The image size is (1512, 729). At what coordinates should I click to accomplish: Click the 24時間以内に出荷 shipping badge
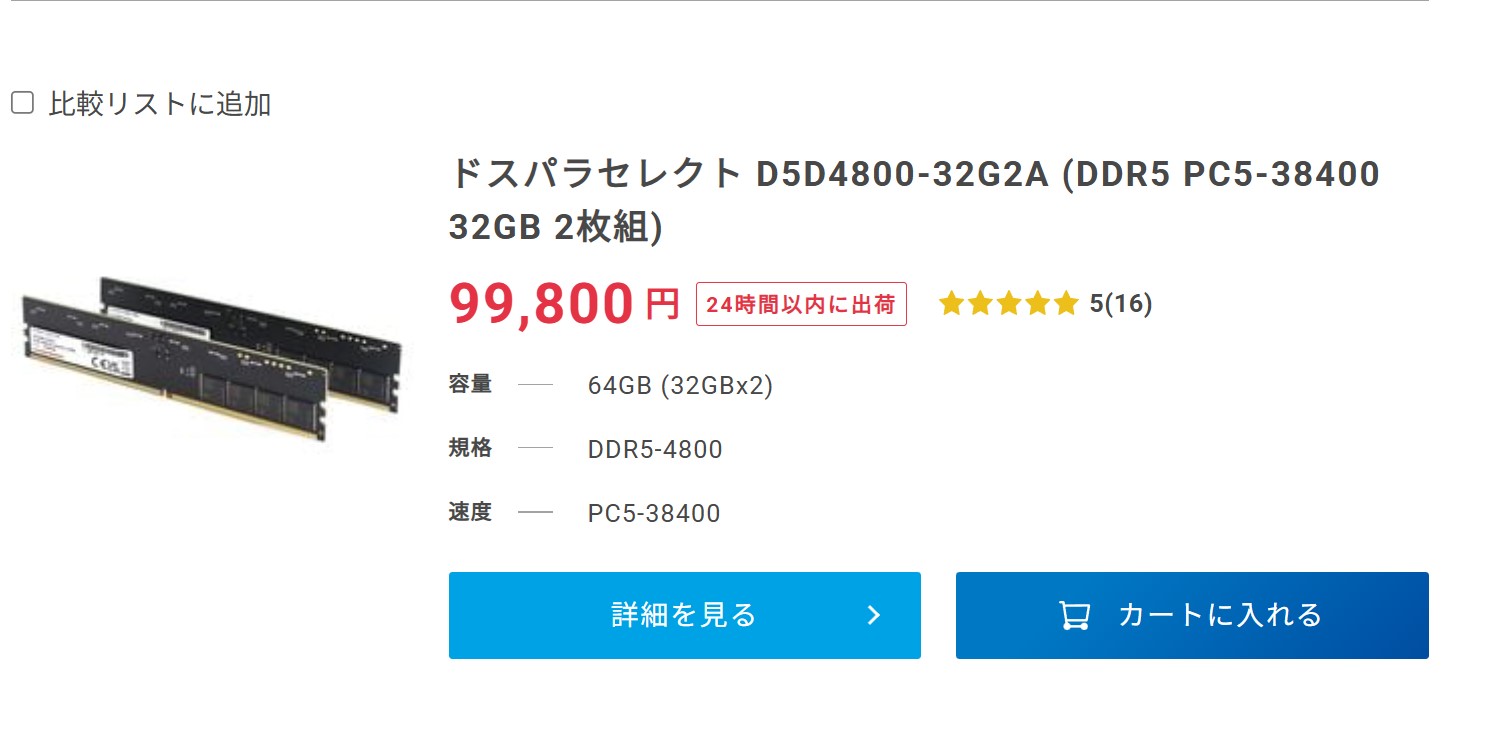click(800, 304)
